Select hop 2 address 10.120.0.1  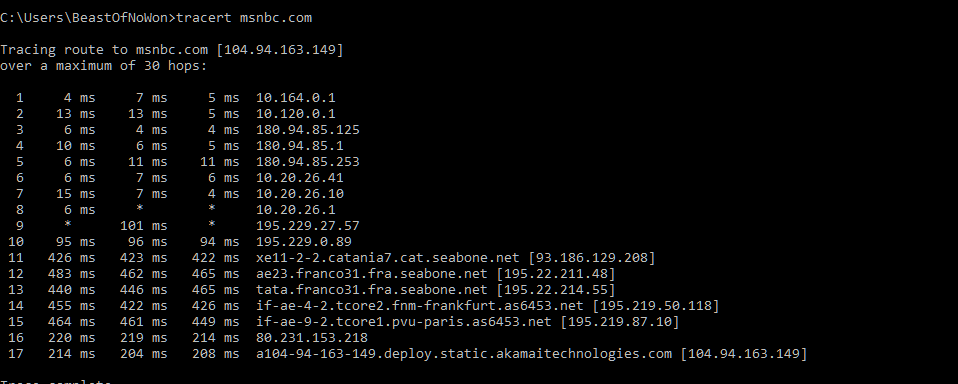[296, 114]
